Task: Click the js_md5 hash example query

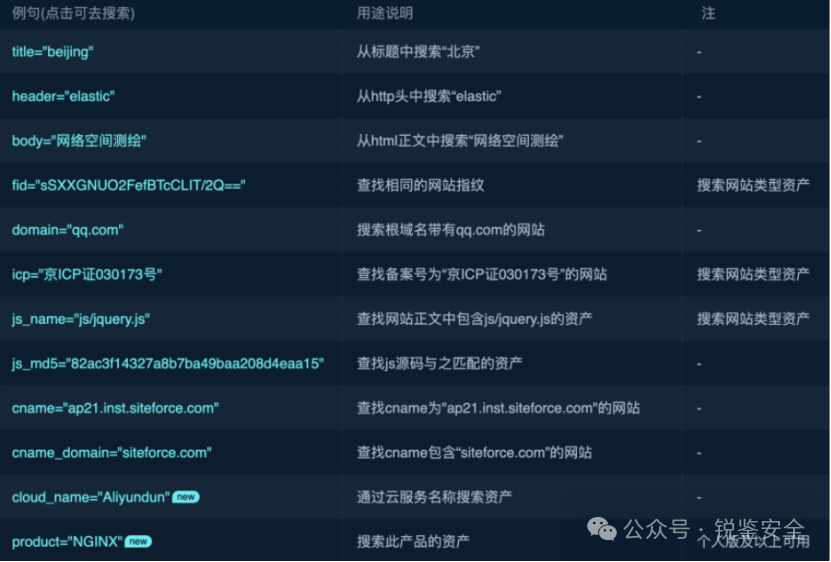Action: [168, 364]
